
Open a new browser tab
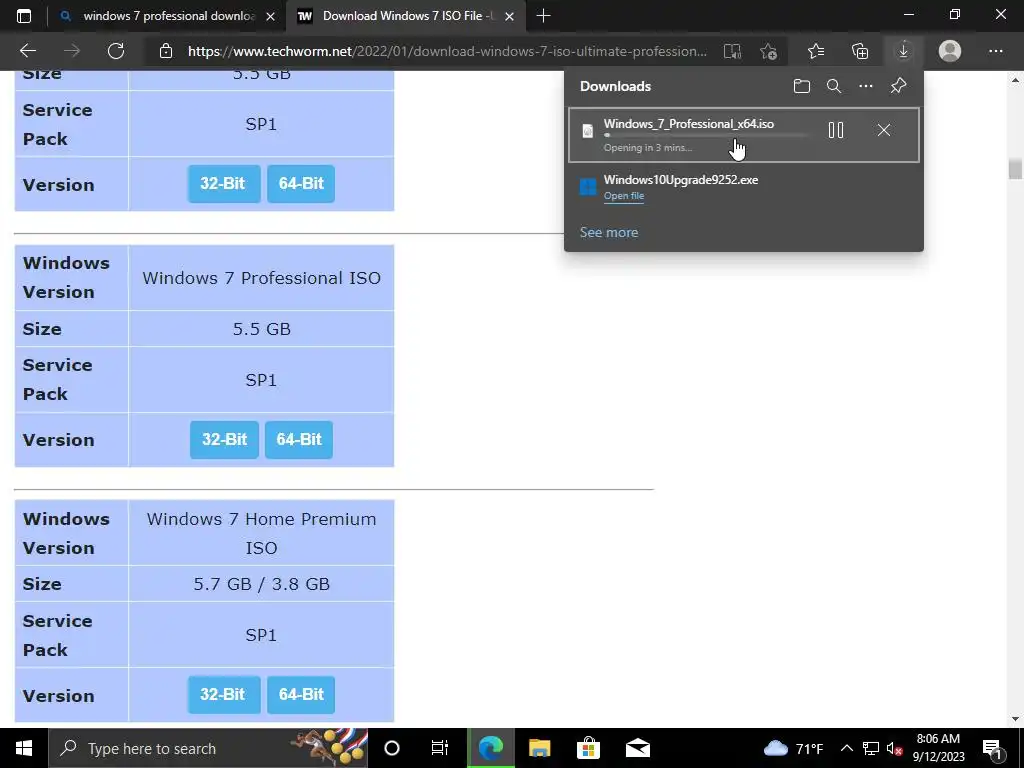(543, 16)
